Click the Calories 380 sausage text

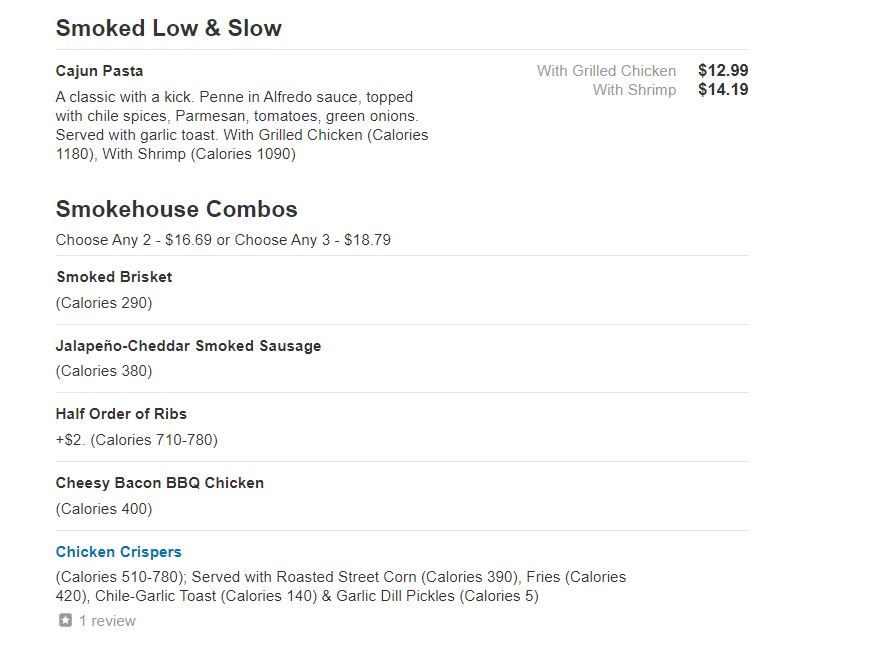tap(104, 371)
